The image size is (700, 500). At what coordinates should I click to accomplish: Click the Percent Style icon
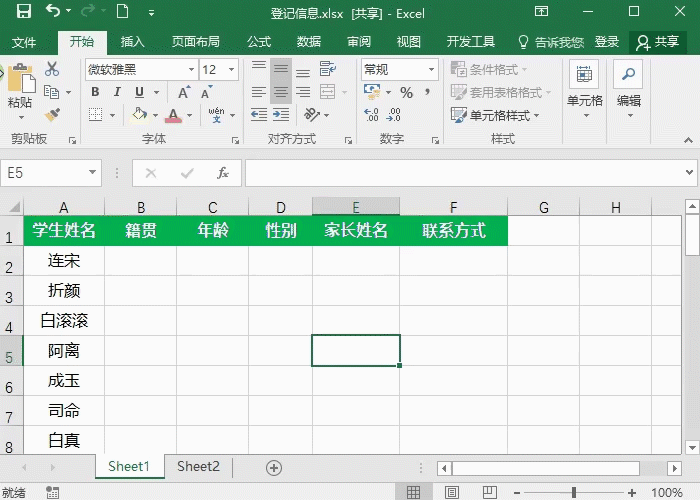click(x=406, y=92)
